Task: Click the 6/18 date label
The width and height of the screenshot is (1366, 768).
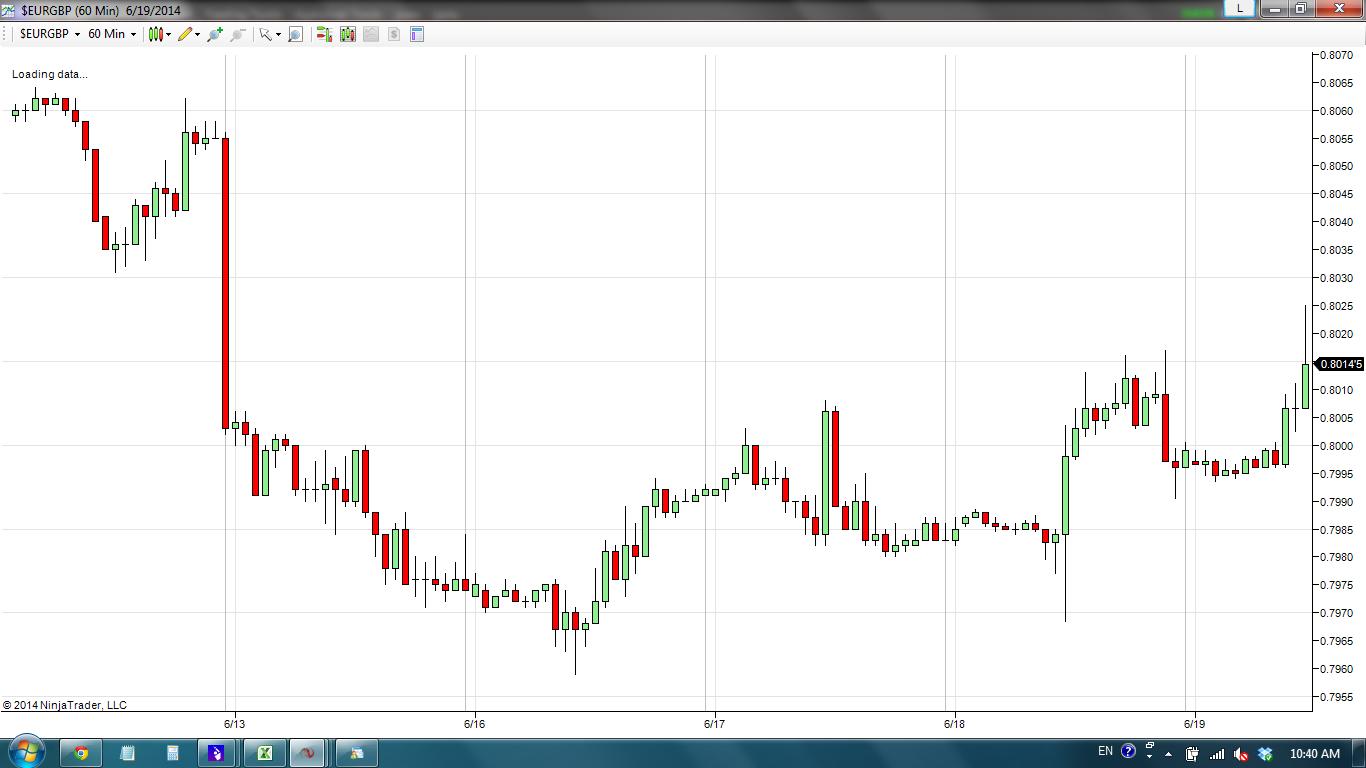Action: (x=954, y=723)
